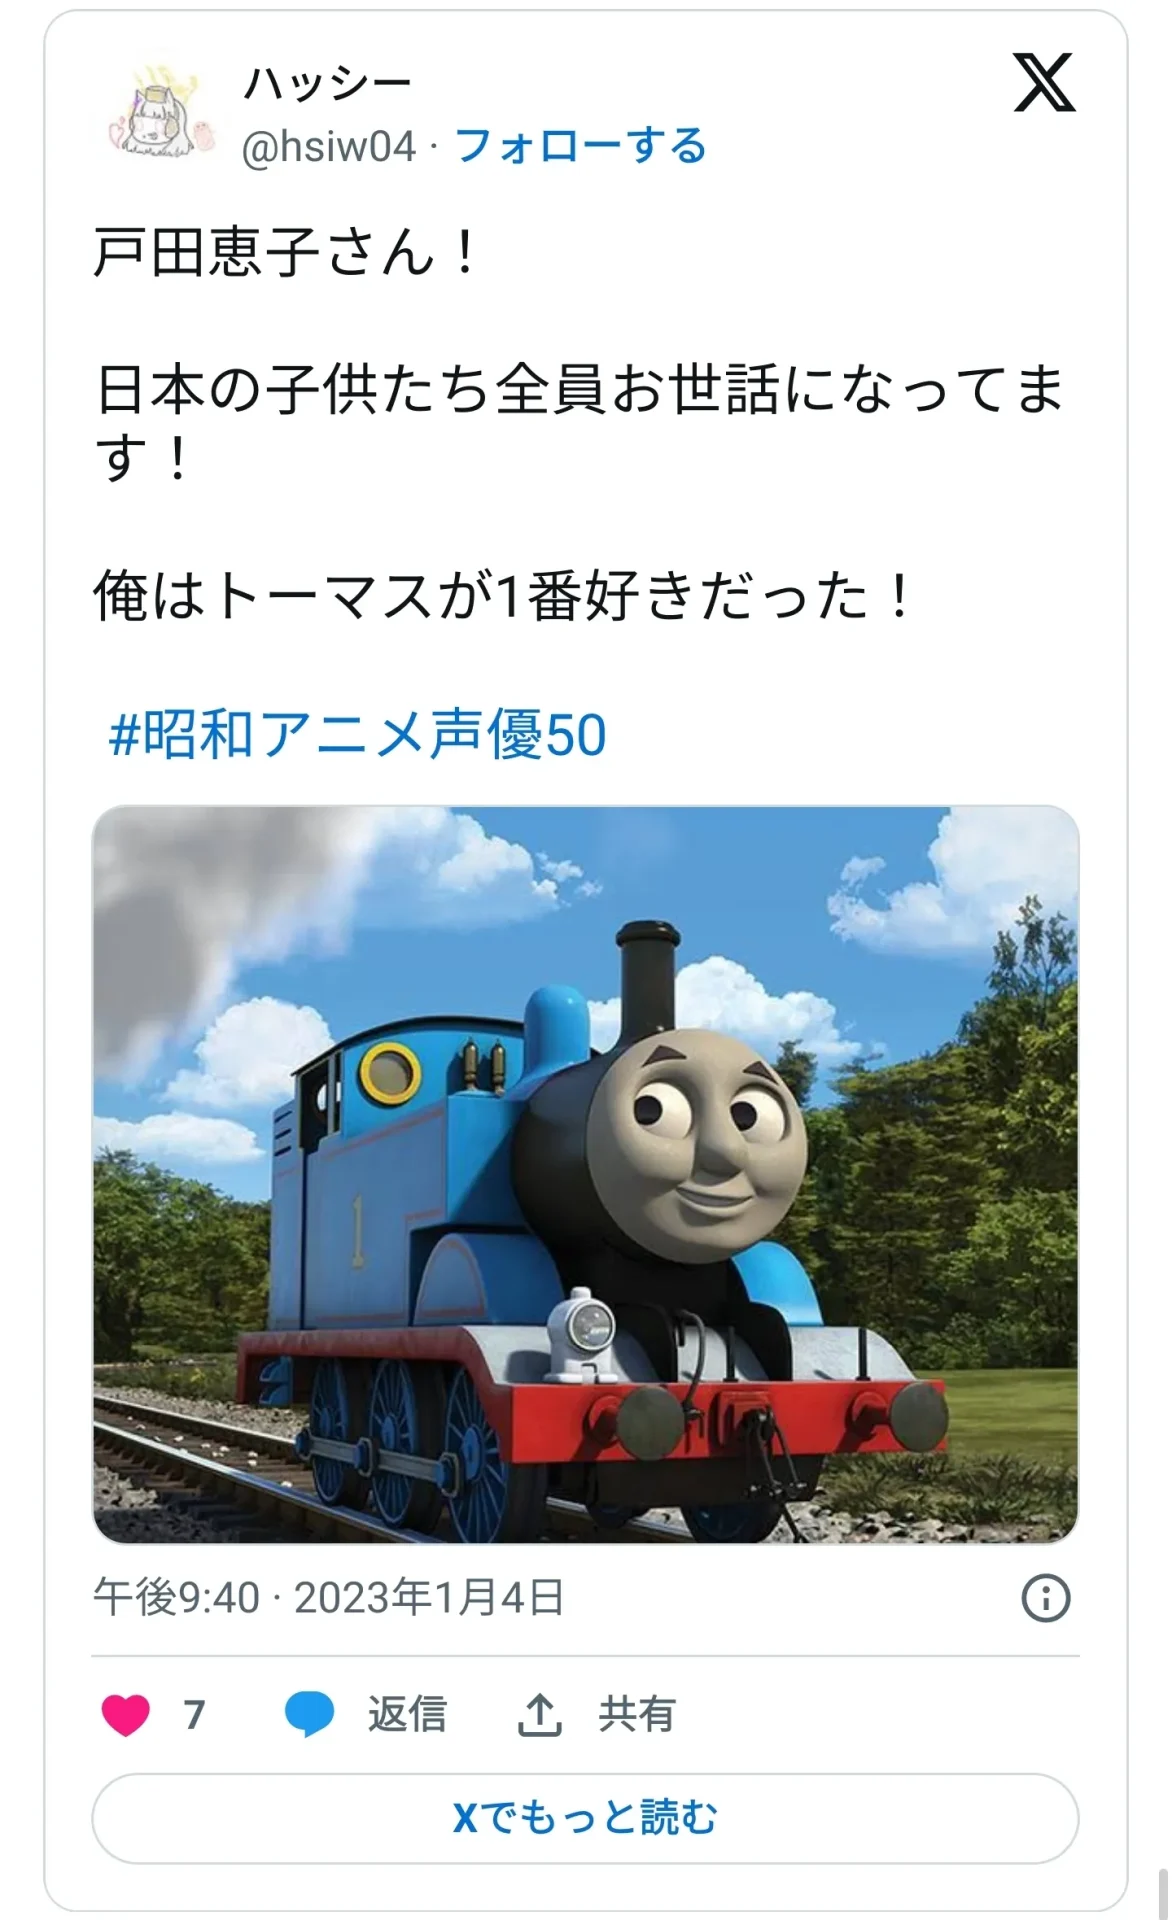Click the tweet line 俺はトーマスが1番好きだった！
The width and height of the screenshot is (1172, 1920).
click(x=505, y=596)
